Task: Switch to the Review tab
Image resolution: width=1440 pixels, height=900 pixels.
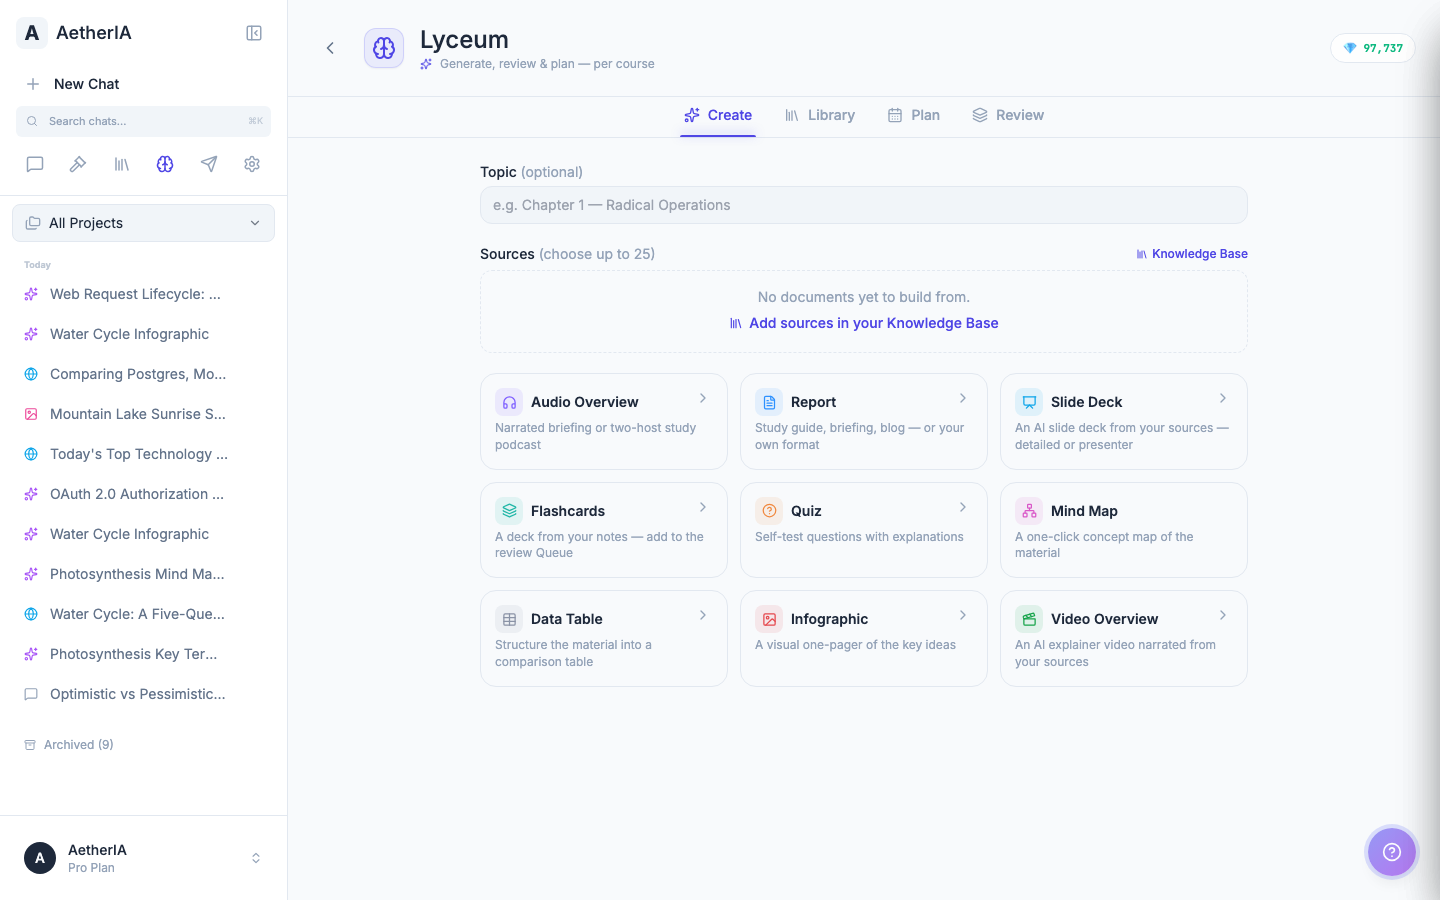Action: [x=1008, y=115]
